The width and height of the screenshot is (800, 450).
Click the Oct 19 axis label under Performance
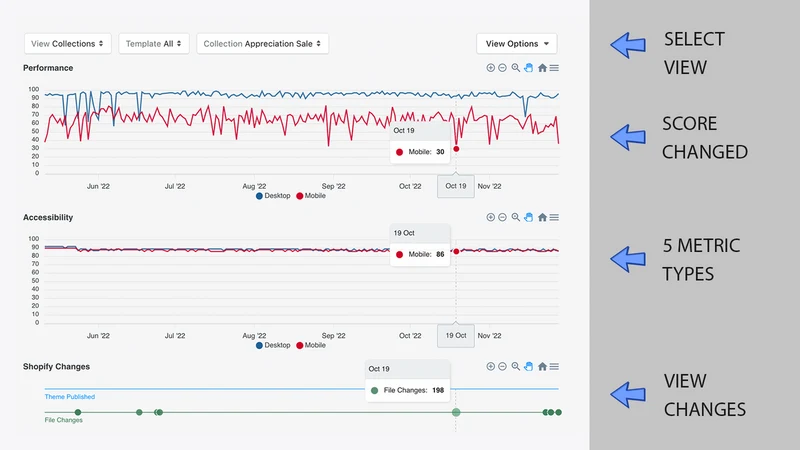(x=456, y=186)
